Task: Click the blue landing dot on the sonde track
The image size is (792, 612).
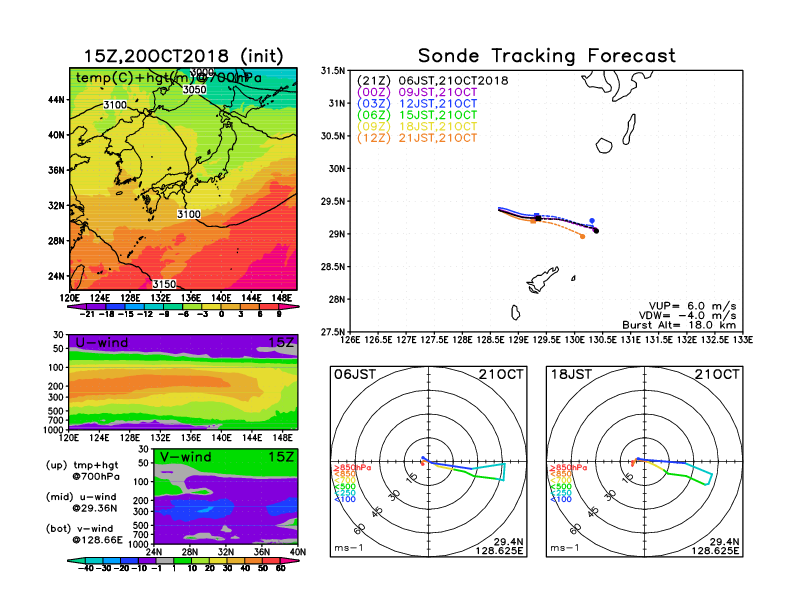Action: 592,221
